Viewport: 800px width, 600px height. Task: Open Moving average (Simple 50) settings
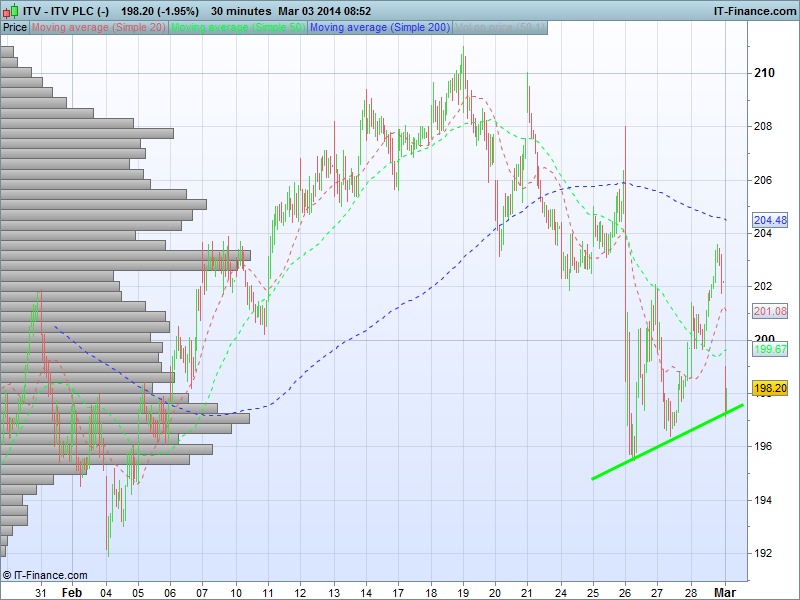[238, 27]
